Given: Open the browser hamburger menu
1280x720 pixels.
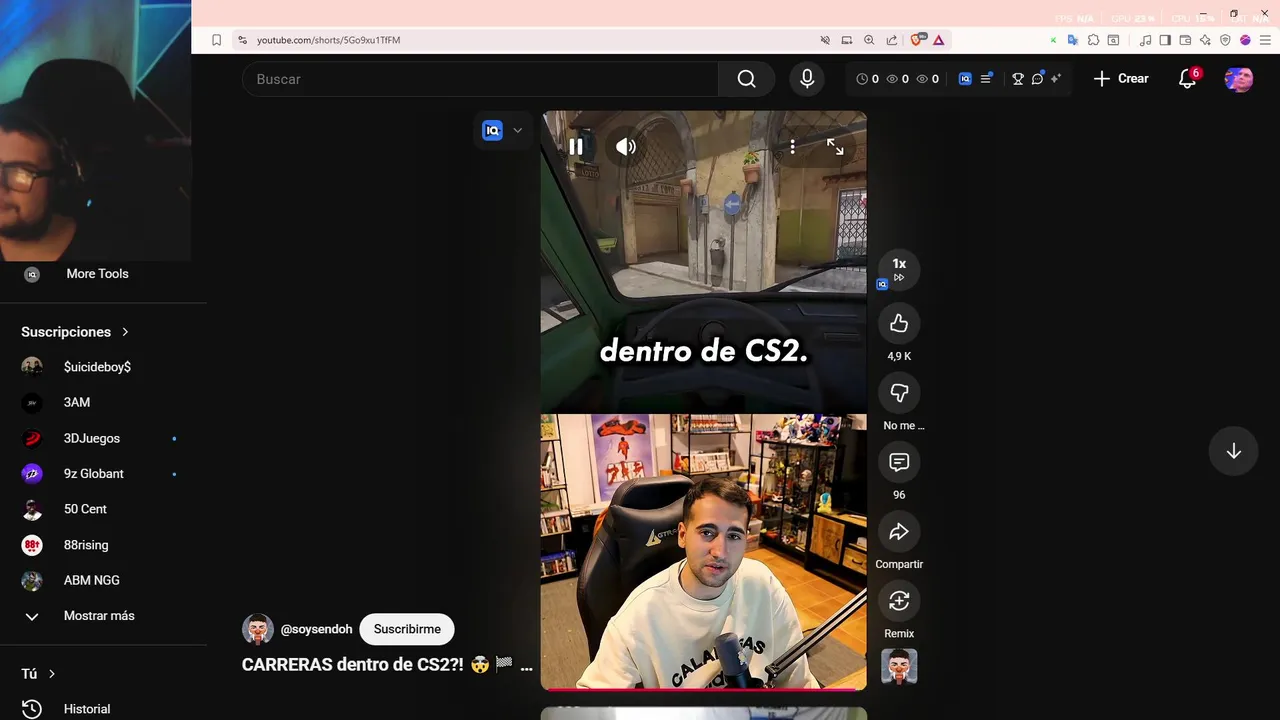Looking at the screenshot, I should [1264, 40].
